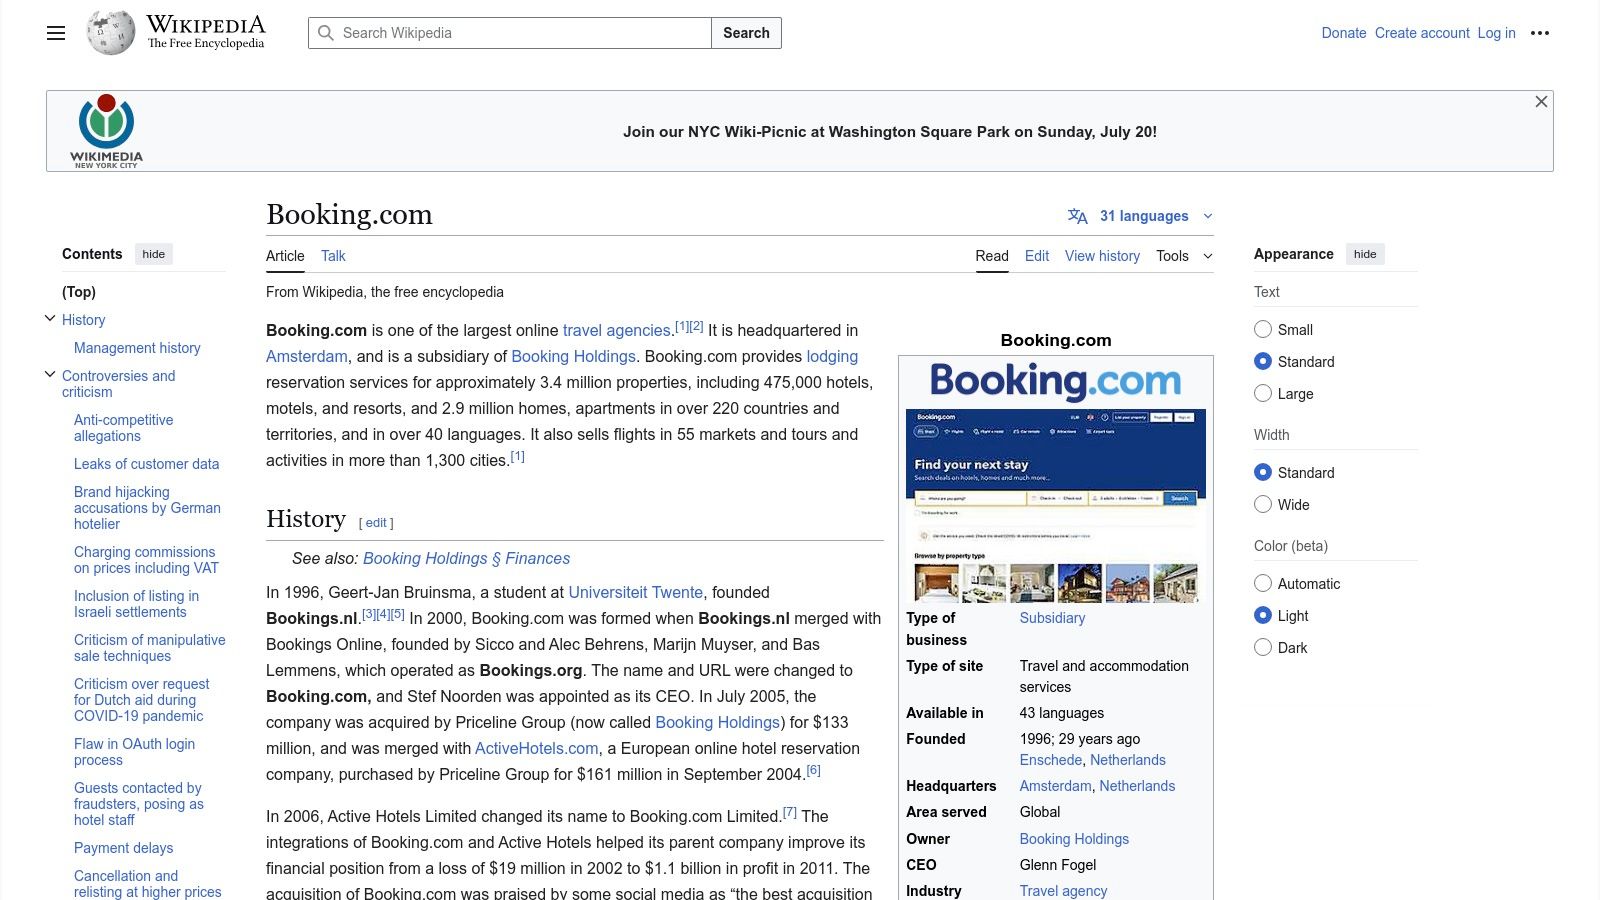Select the Read tab
The image size is (1600, 900).
[x=992, y=256]
